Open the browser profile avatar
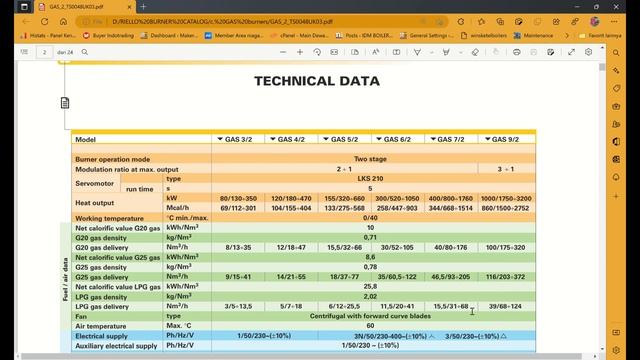 [595, 22]
